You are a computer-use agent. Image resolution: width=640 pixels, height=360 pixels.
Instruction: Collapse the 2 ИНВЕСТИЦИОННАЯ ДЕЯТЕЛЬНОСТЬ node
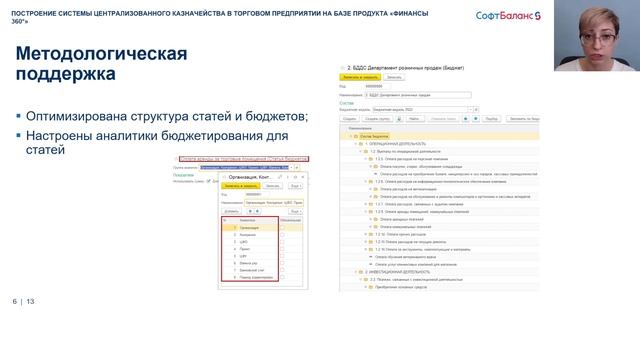pyautogui.click(x=356, y=272)
